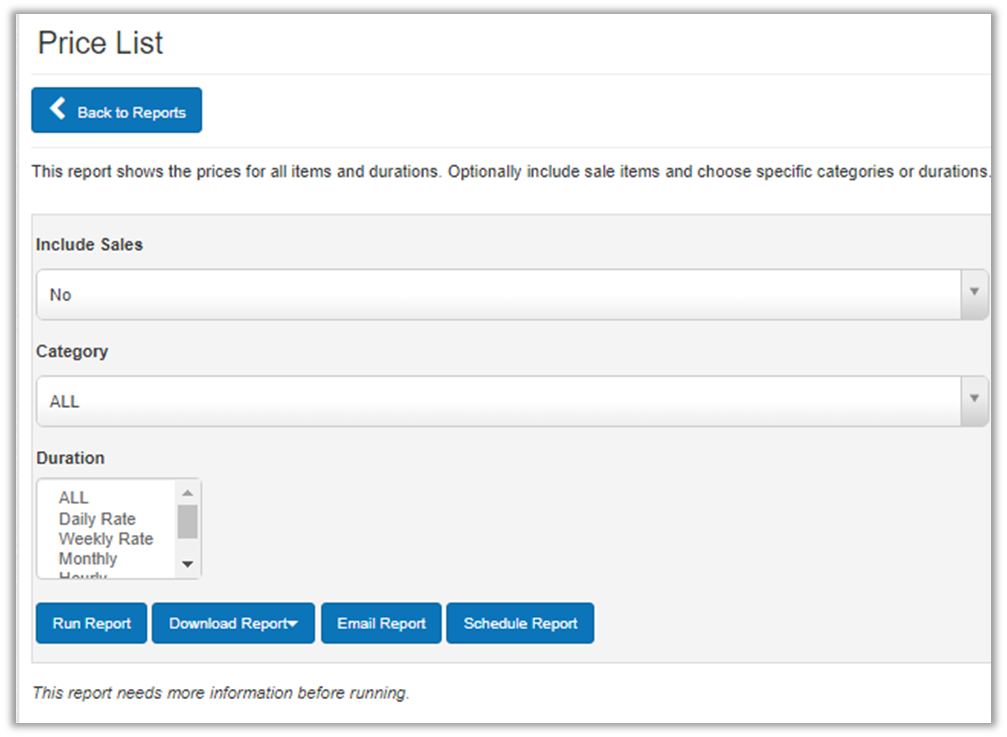Click the Duration list scroll up arrow
Screen dimensions: 1007x737
[x=187, y=492]
